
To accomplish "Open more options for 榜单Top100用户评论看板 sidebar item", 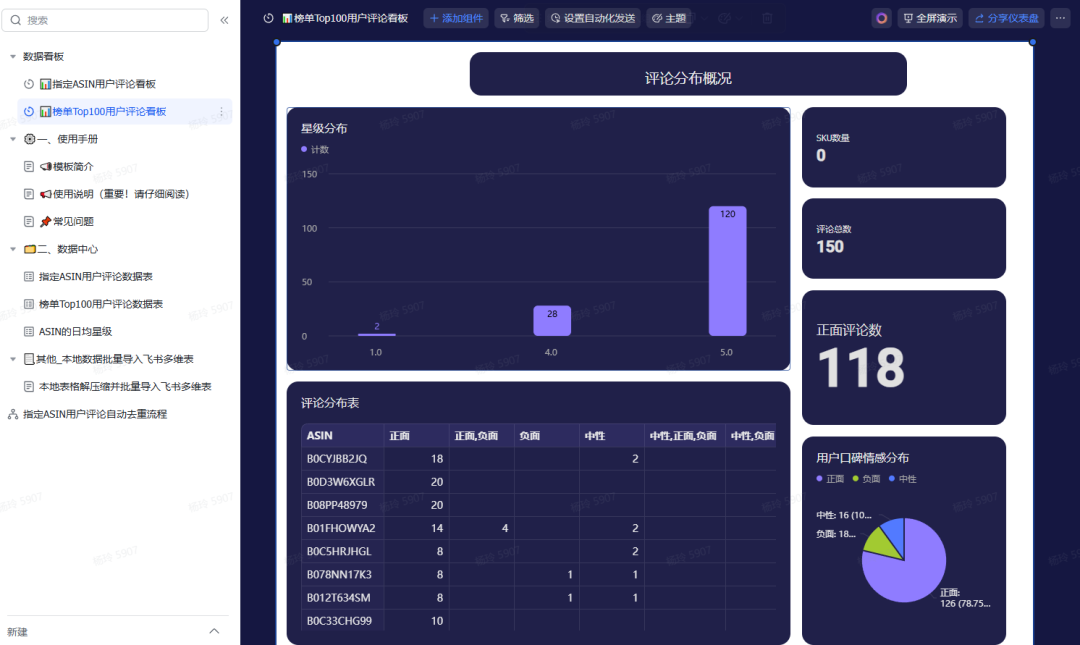I will coord(222,112).
